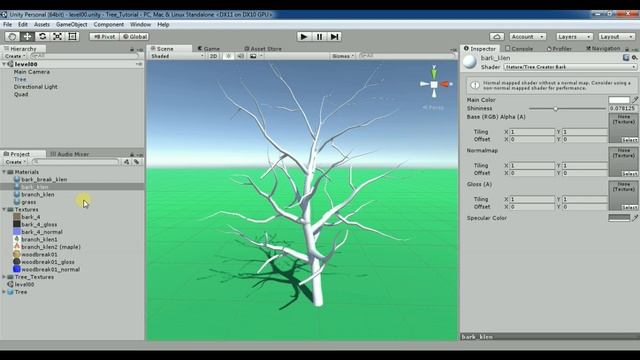Open the Account dropdown

[527, 37]
